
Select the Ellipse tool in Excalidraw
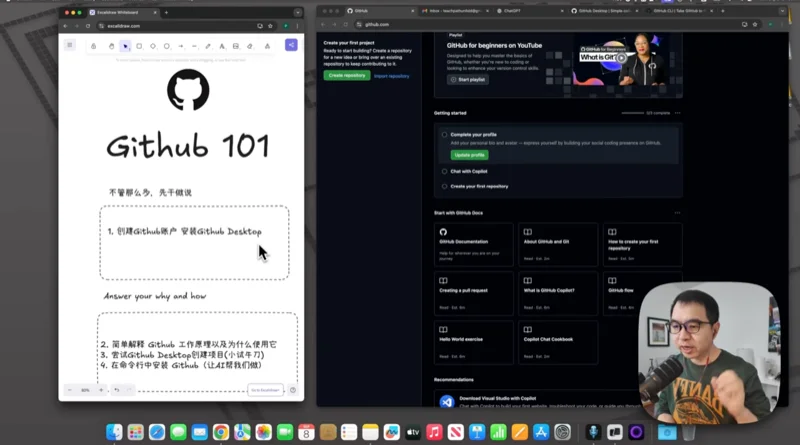click(x=166, y=46)
